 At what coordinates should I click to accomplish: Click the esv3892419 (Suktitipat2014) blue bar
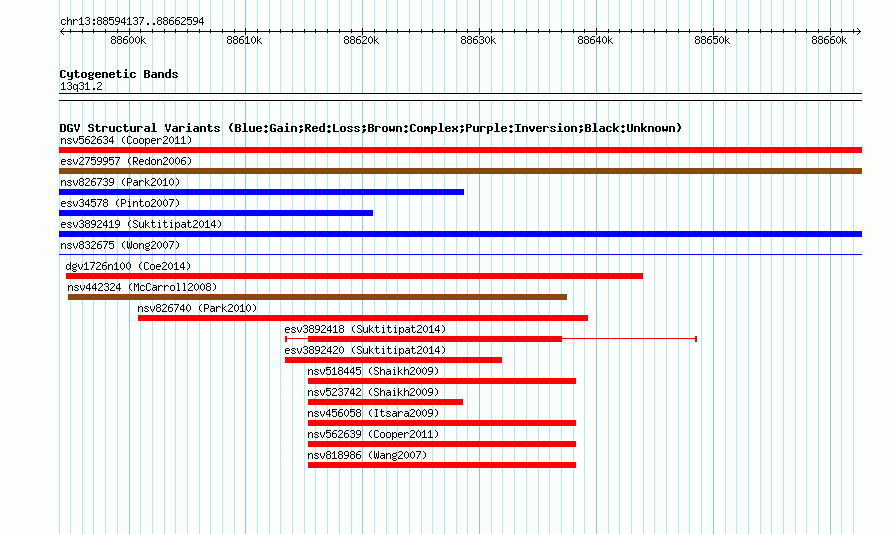coord(460,234)
